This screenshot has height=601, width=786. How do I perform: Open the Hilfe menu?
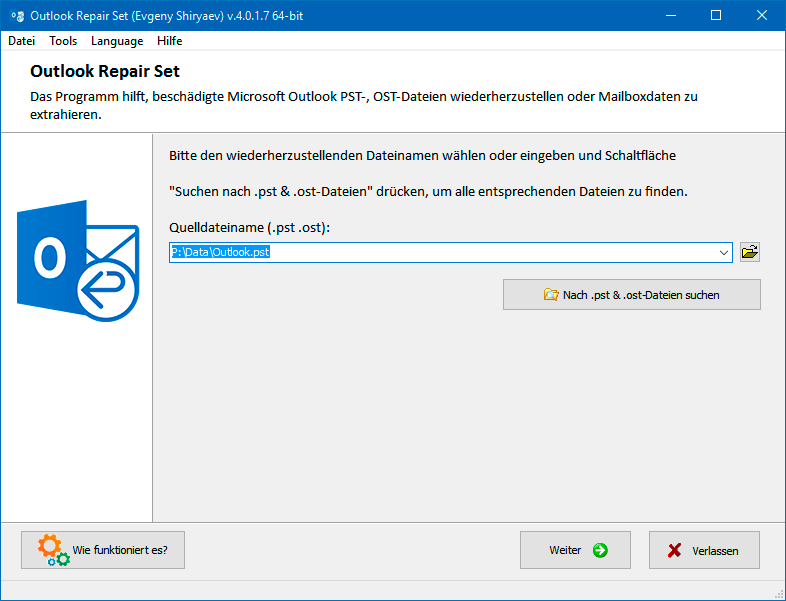click(x=169, y=41)
